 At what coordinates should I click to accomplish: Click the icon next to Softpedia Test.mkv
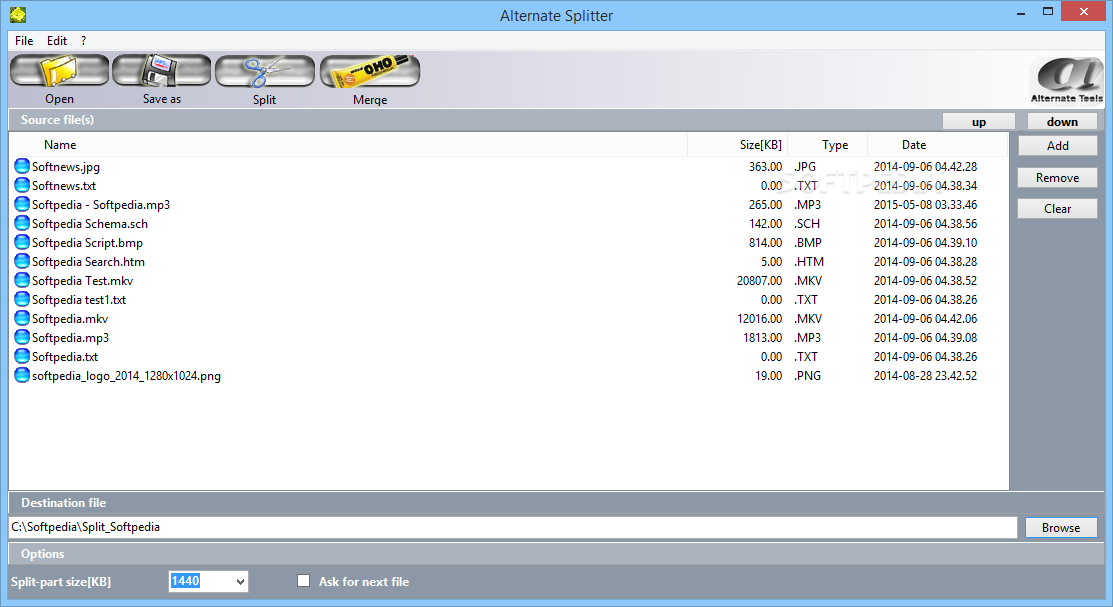(22, 280)
